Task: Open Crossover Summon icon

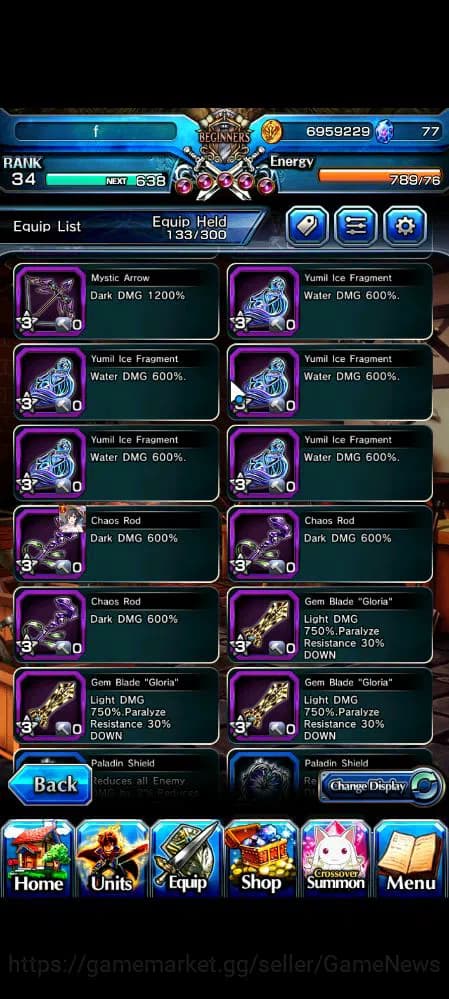Action: click(x=336, y=859)
